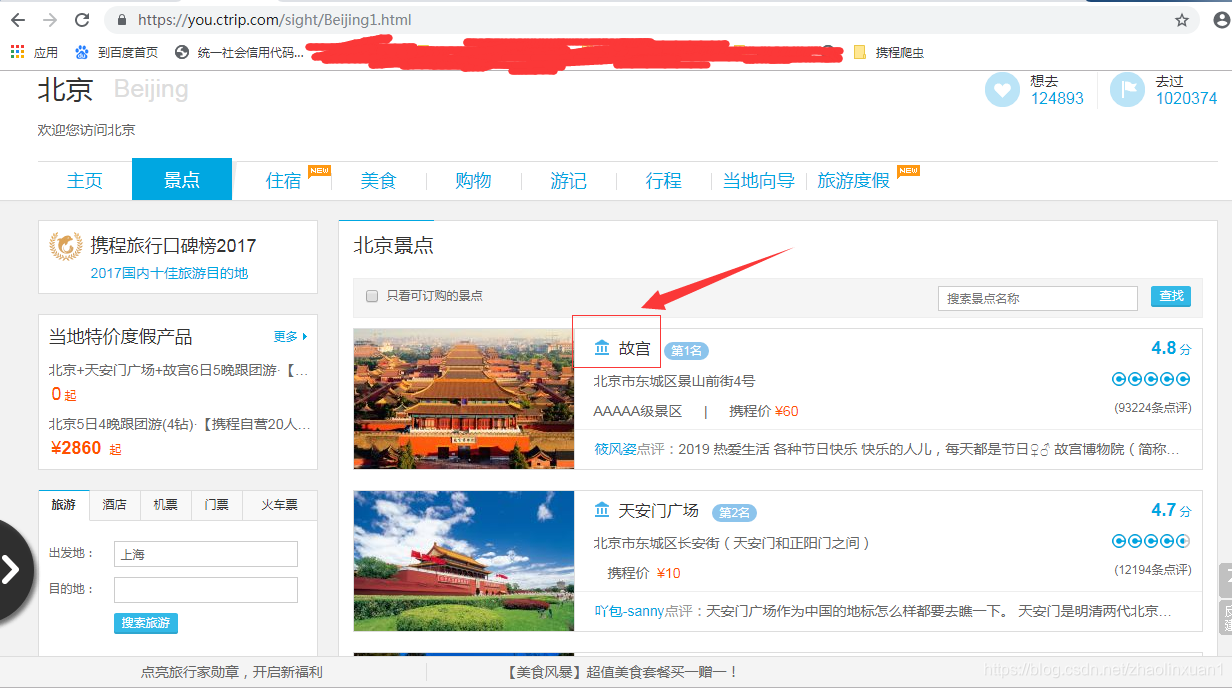The height and width of the screenshot is (688, 1232).
Task: Click the flag 去过 icon
Action: 1127,90
